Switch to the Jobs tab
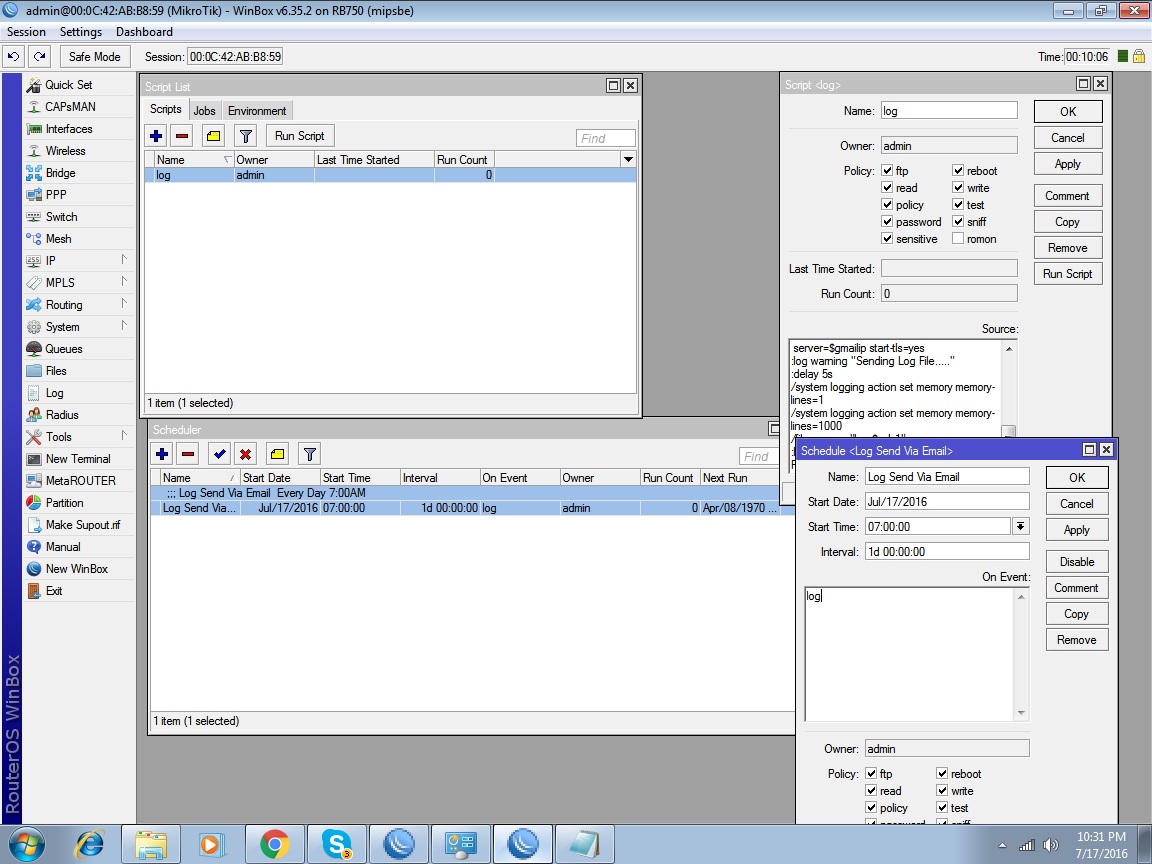Screen dimensions: 1152x864 [204, 111]
